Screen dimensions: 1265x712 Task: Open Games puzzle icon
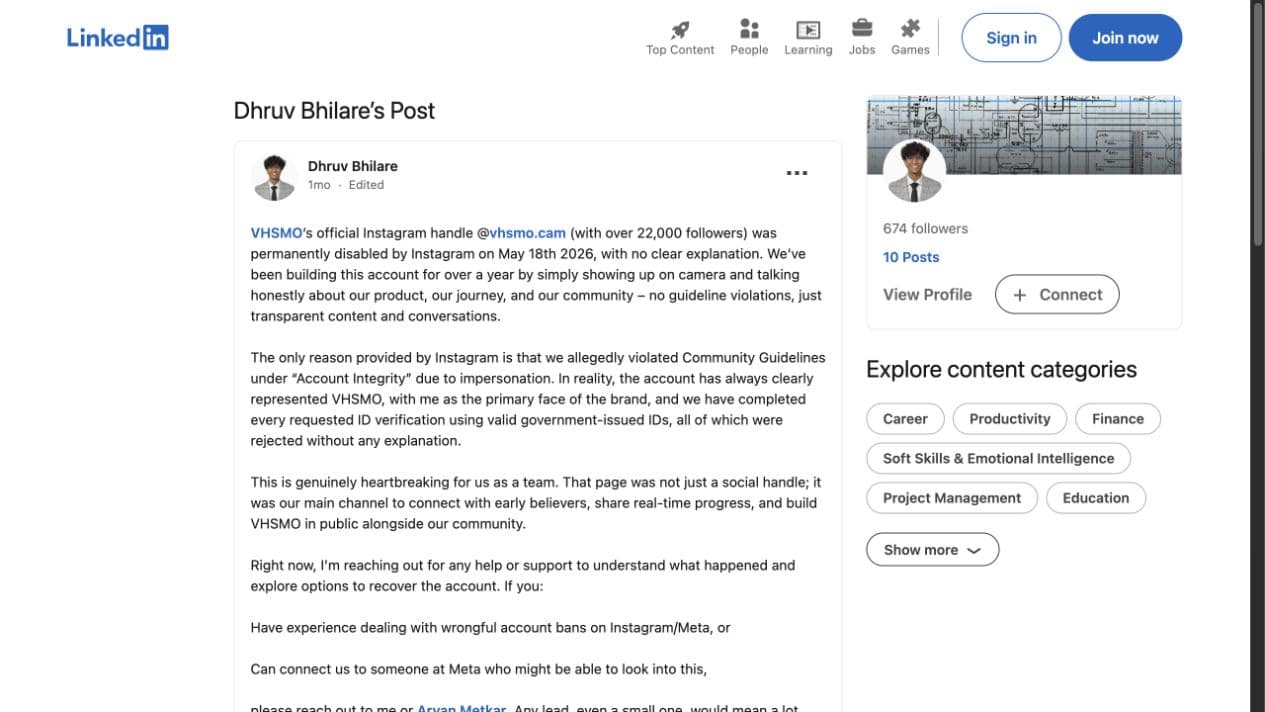point(910,29)
